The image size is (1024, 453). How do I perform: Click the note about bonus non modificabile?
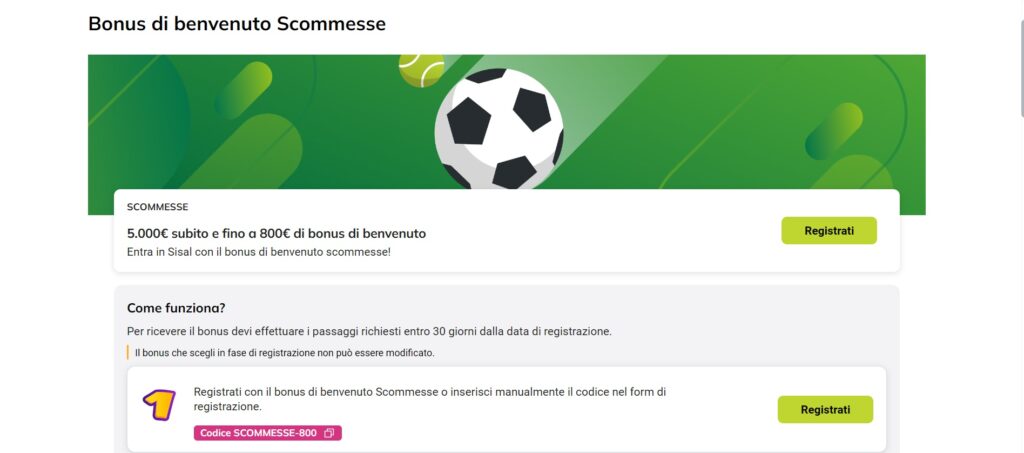pyautogui.click(x=285, y=352)
